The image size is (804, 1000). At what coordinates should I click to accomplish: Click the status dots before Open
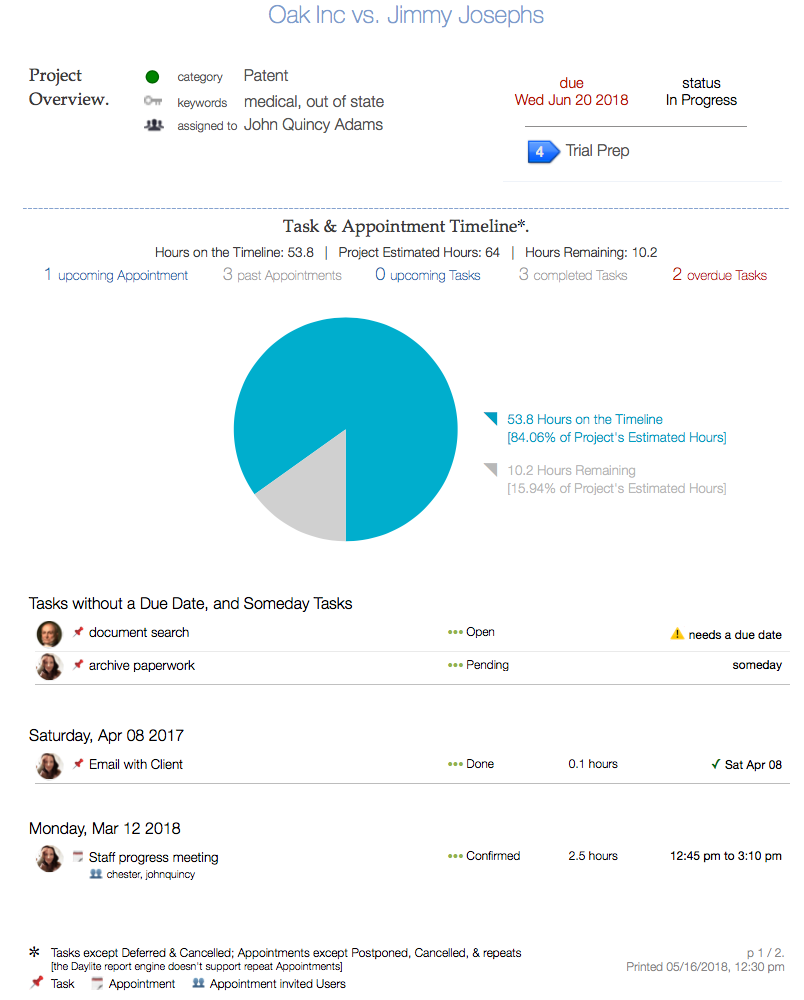[455, 632]
